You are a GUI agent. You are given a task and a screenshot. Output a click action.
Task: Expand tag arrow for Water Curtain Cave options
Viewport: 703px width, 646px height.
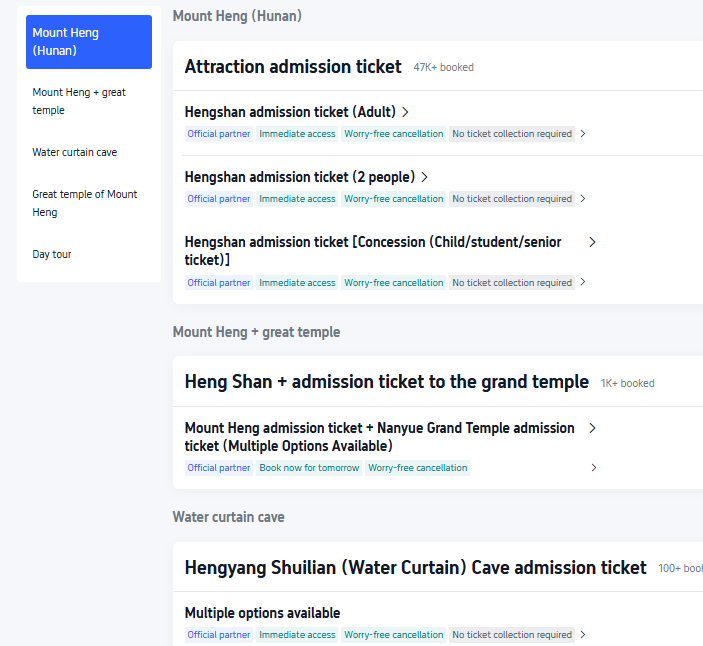[x=583, y=634]
